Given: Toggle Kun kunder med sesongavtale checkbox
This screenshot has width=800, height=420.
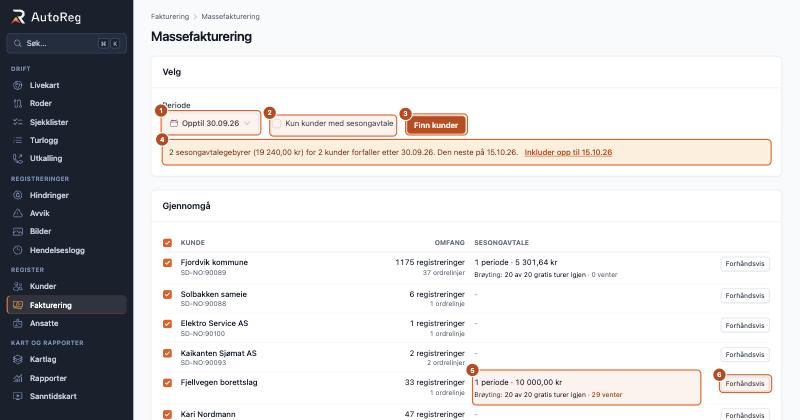Looking at the screenshot, I should tap(277, 123).
